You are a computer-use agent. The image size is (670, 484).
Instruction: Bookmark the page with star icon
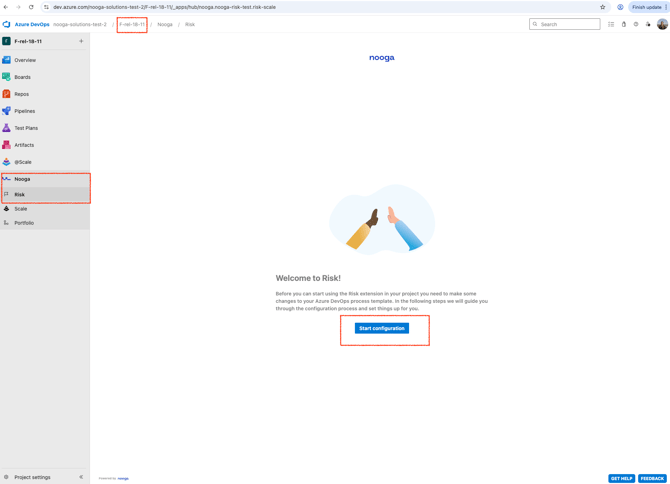tap(602, 7)
